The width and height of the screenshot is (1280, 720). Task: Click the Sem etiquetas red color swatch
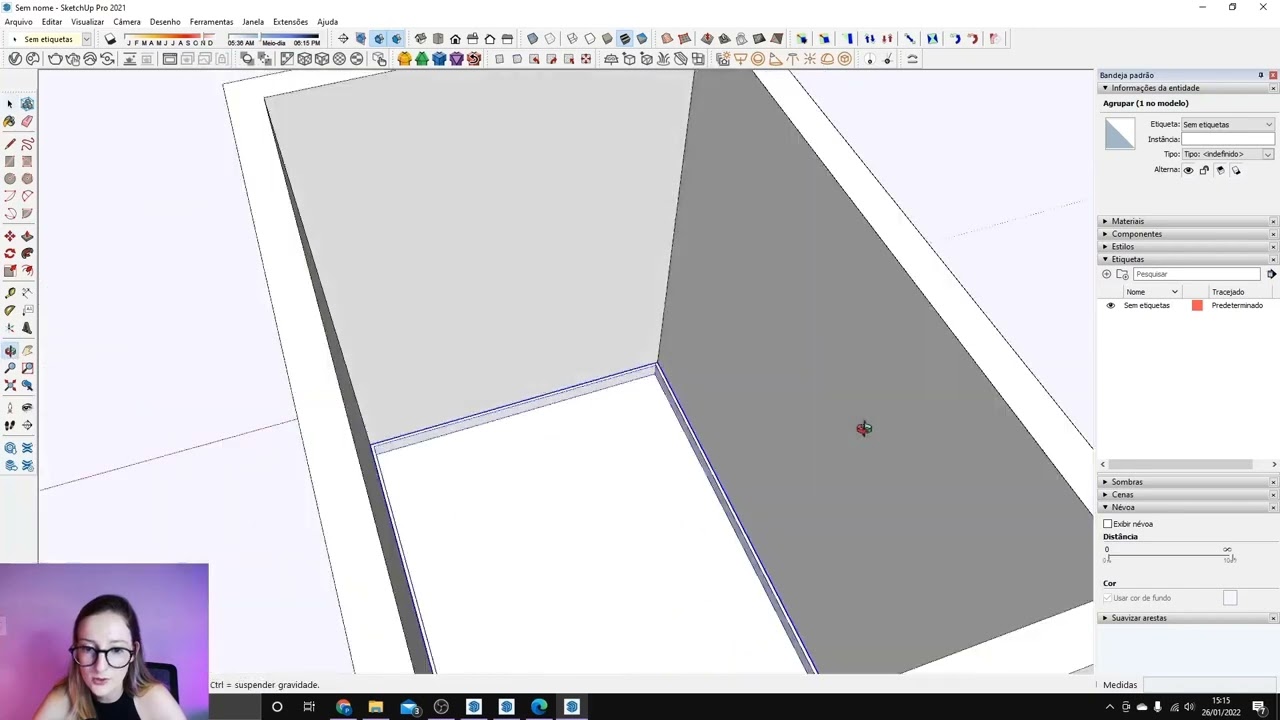click(1197, 305)
